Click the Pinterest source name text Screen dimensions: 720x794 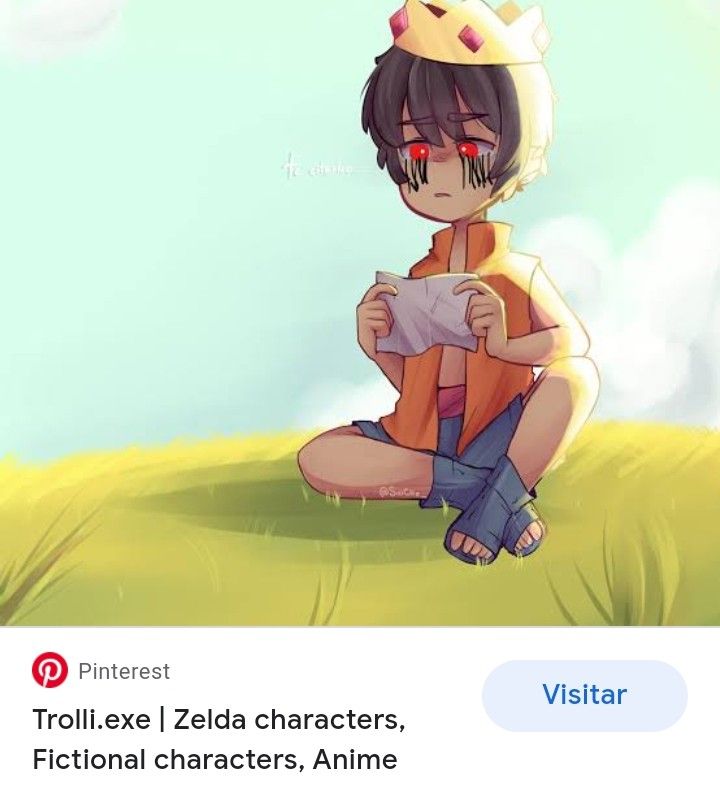coord(124,671)
